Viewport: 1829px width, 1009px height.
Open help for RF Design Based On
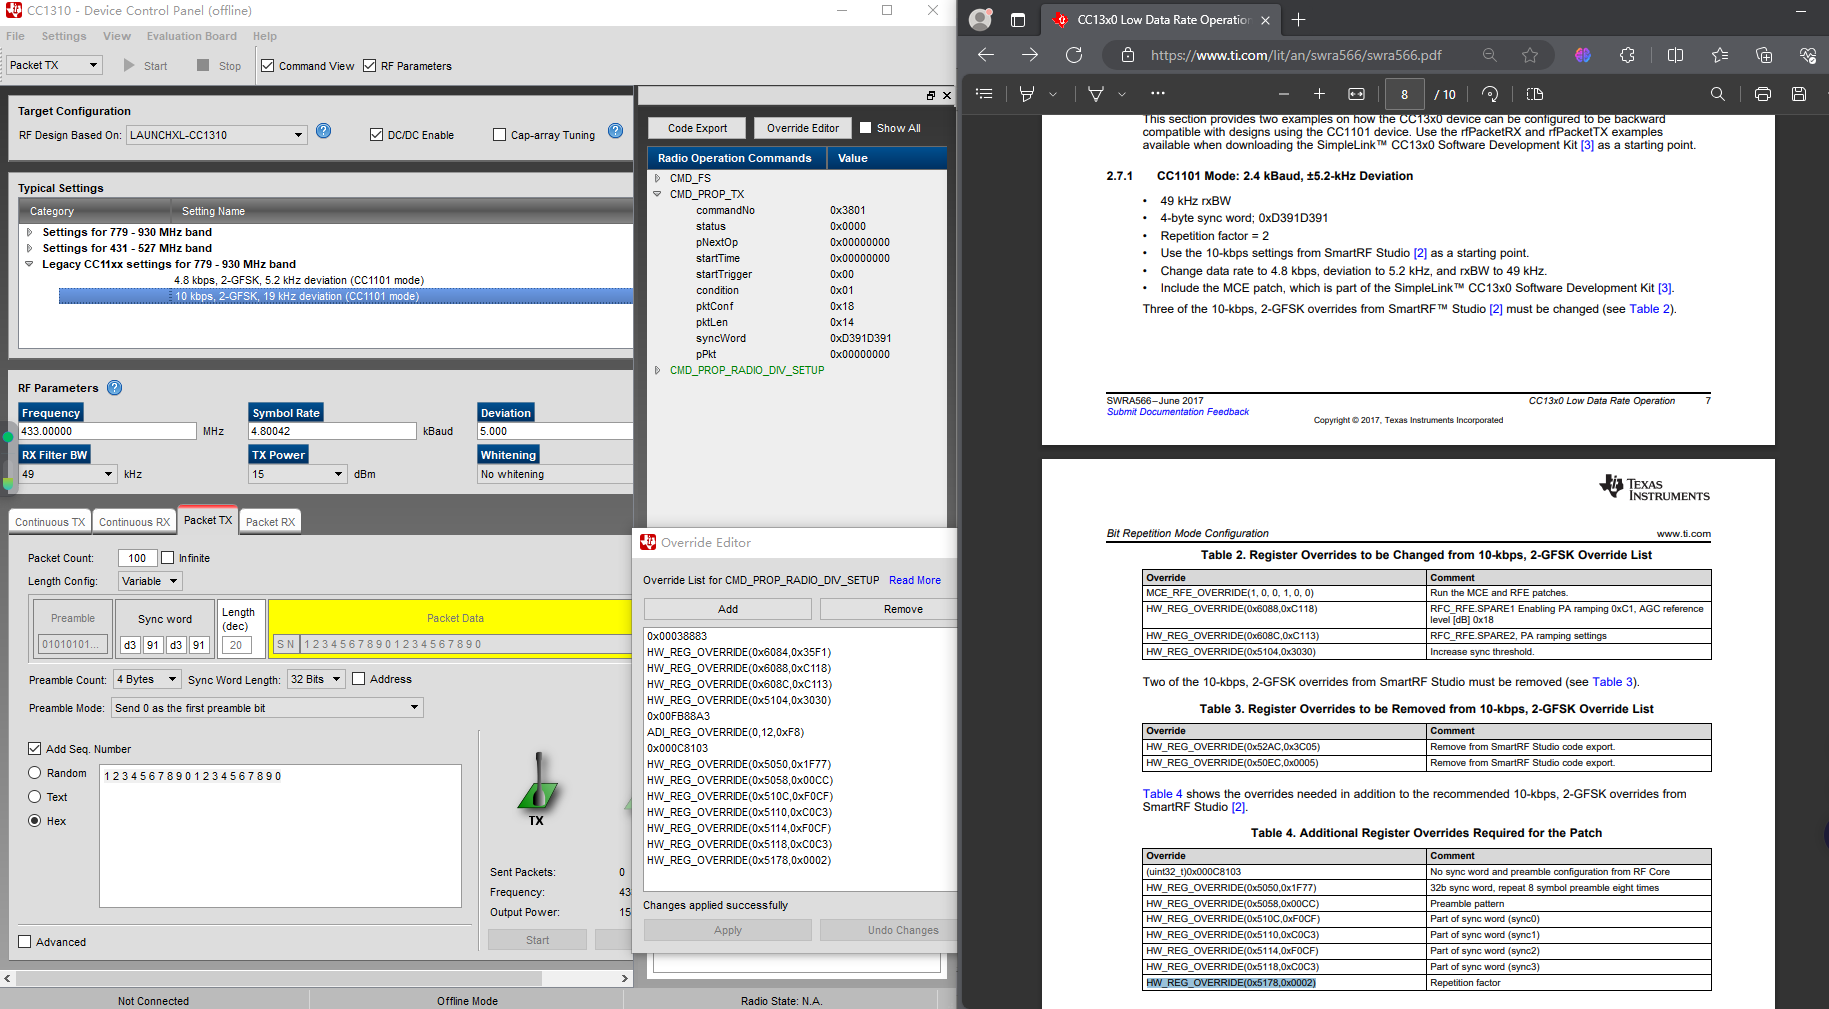[x=324, y=131]
